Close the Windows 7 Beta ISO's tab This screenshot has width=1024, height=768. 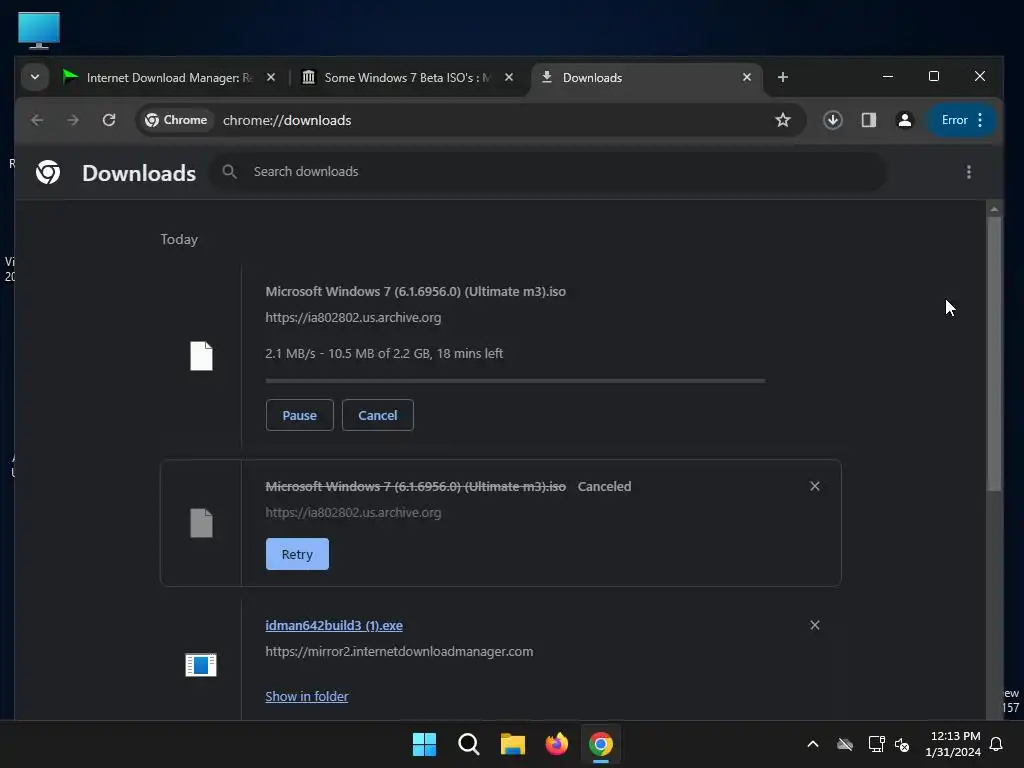[x=509, y=77]
